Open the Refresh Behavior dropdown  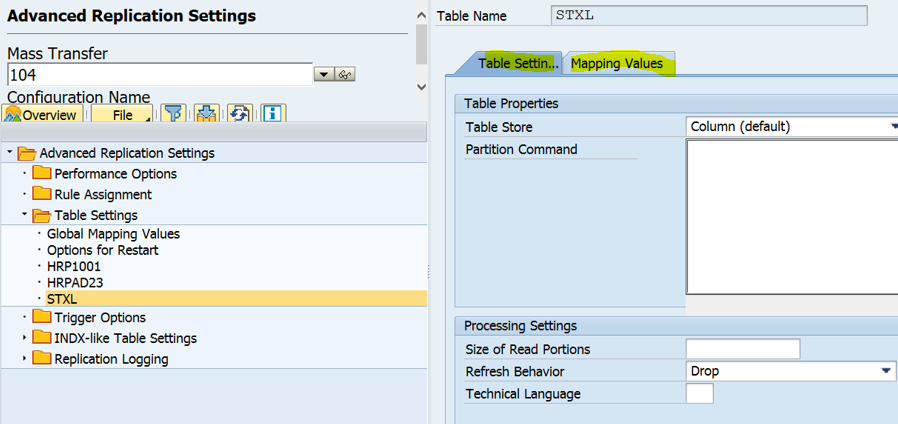[x=887, y=371]
